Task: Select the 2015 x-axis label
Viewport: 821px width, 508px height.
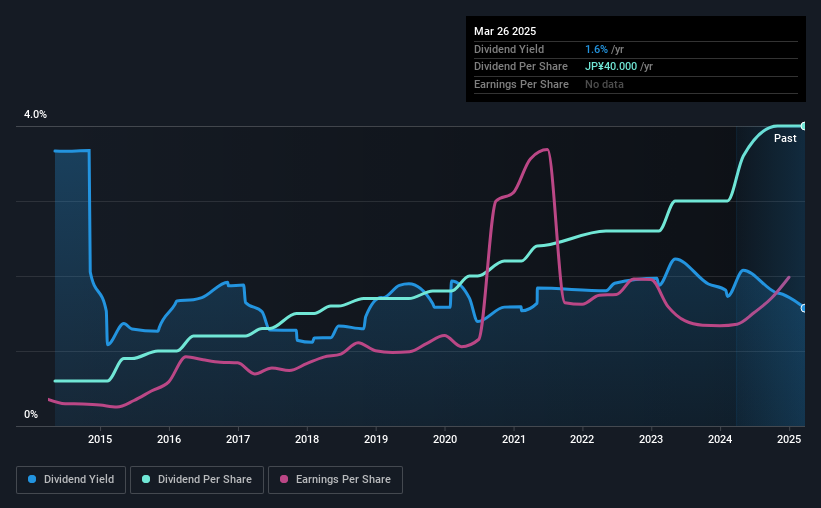Action: tap(100, 439)
